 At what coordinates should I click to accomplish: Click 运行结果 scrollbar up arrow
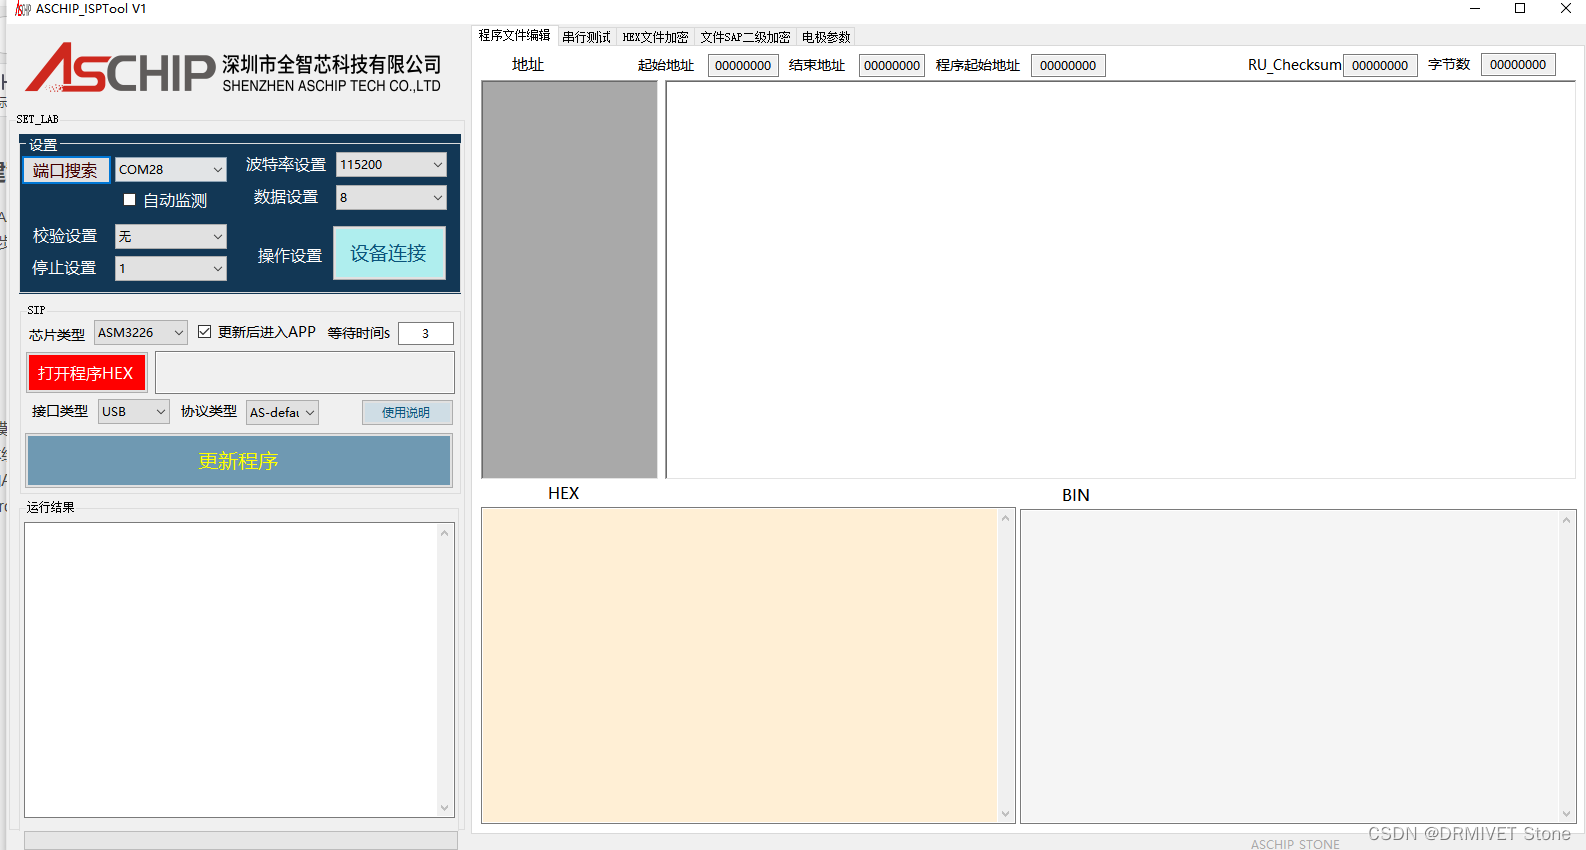[445, 533]
